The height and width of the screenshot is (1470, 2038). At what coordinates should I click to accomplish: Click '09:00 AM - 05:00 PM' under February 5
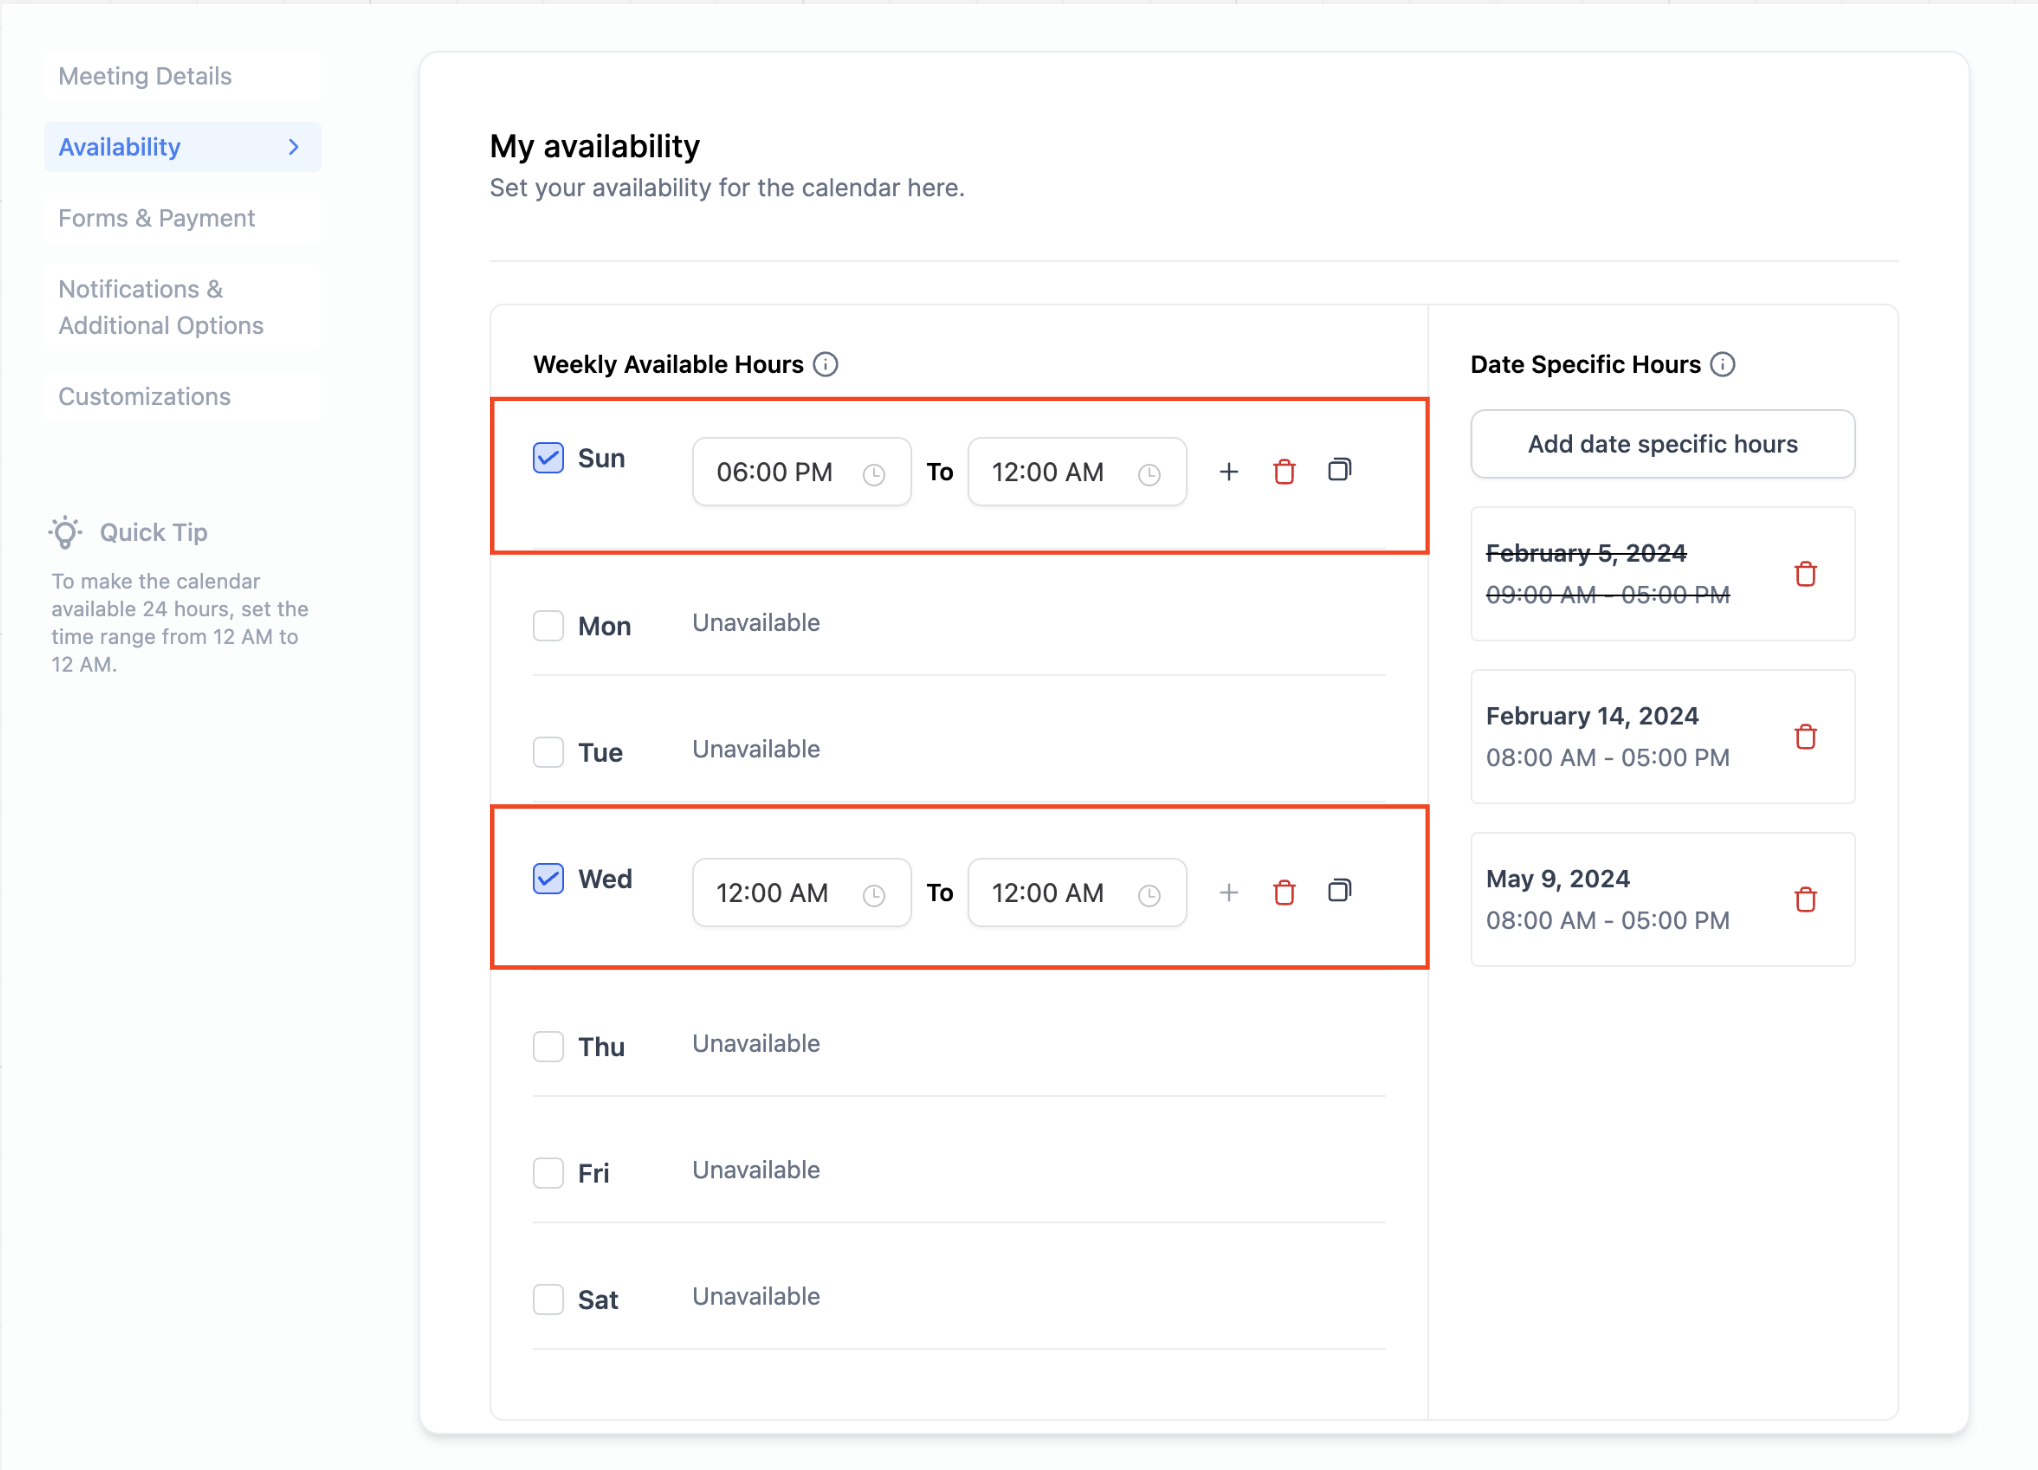1607,595
